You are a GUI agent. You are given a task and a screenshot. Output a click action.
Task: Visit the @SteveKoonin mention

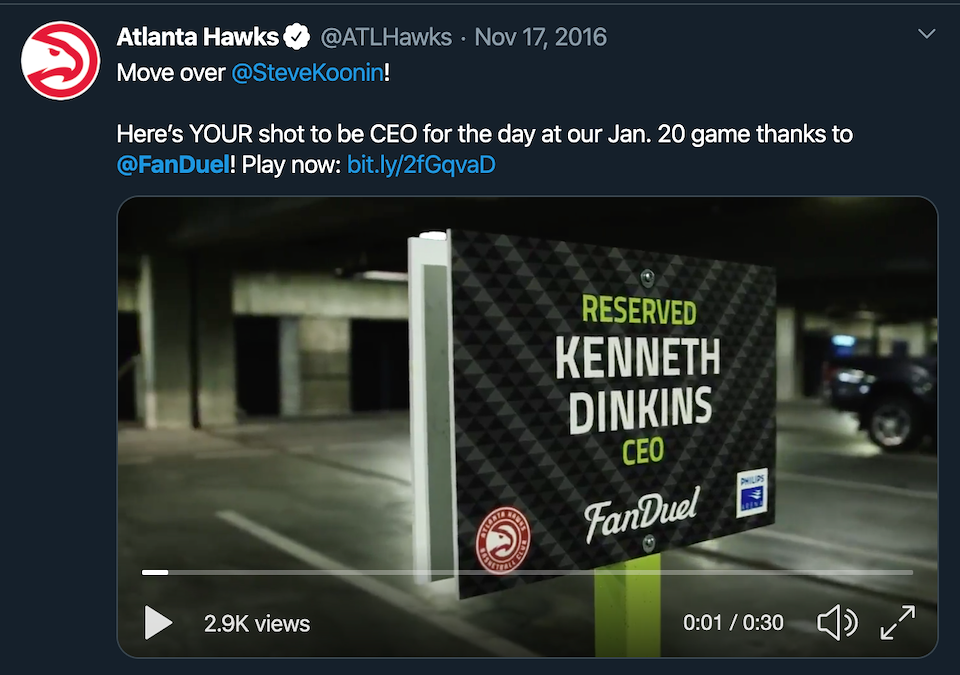[x=307, y=74]
